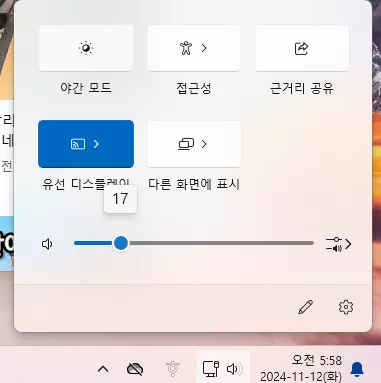Expand the 접근성 tile chevron arrow
This screenshot has height=383, width=381.
pos(204,48)
